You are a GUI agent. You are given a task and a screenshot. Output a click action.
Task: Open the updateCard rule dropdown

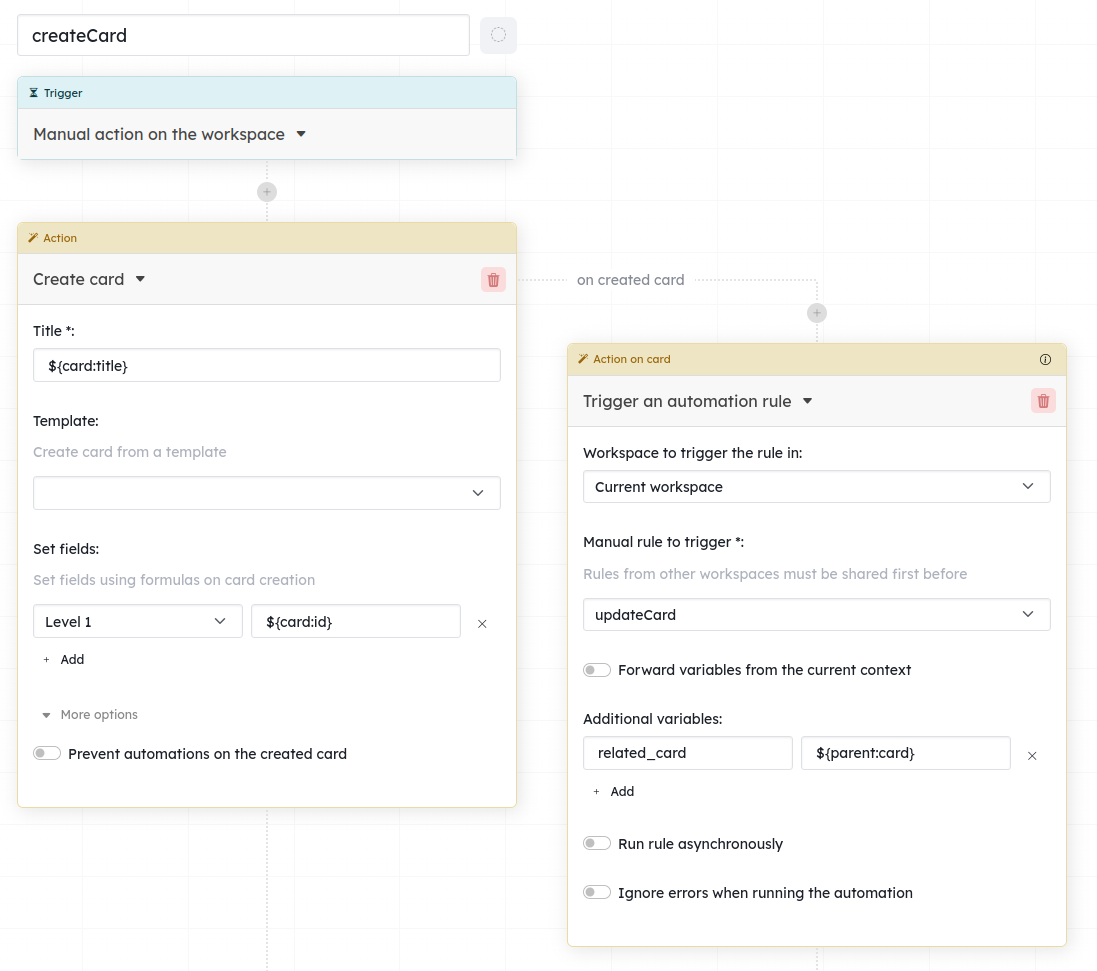click(816, 615)
